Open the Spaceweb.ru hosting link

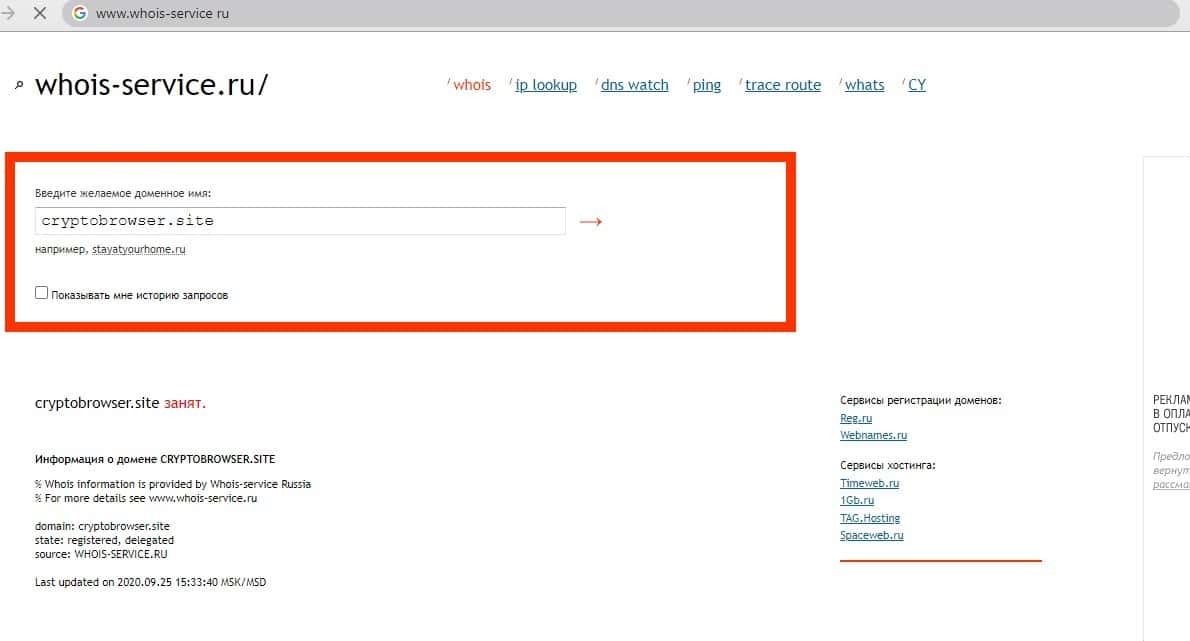coord(871,536)
